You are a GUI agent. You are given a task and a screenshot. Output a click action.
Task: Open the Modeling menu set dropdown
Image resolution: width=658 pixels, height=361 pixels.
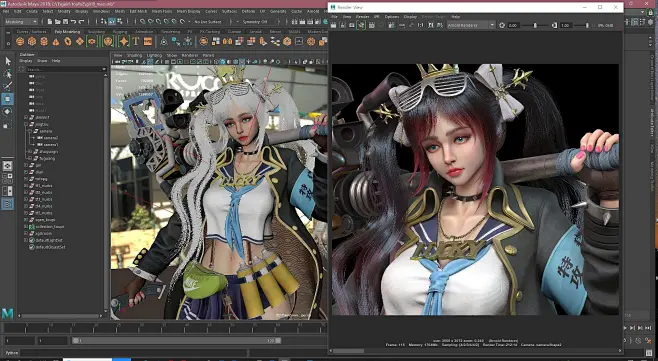pyautogui.click(x=21, y=21)
